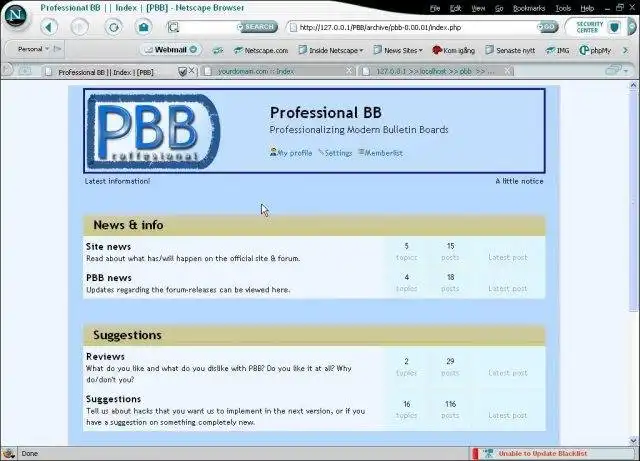Click the search engine icon in the search box
640x461 pixels.
(173, 27)
